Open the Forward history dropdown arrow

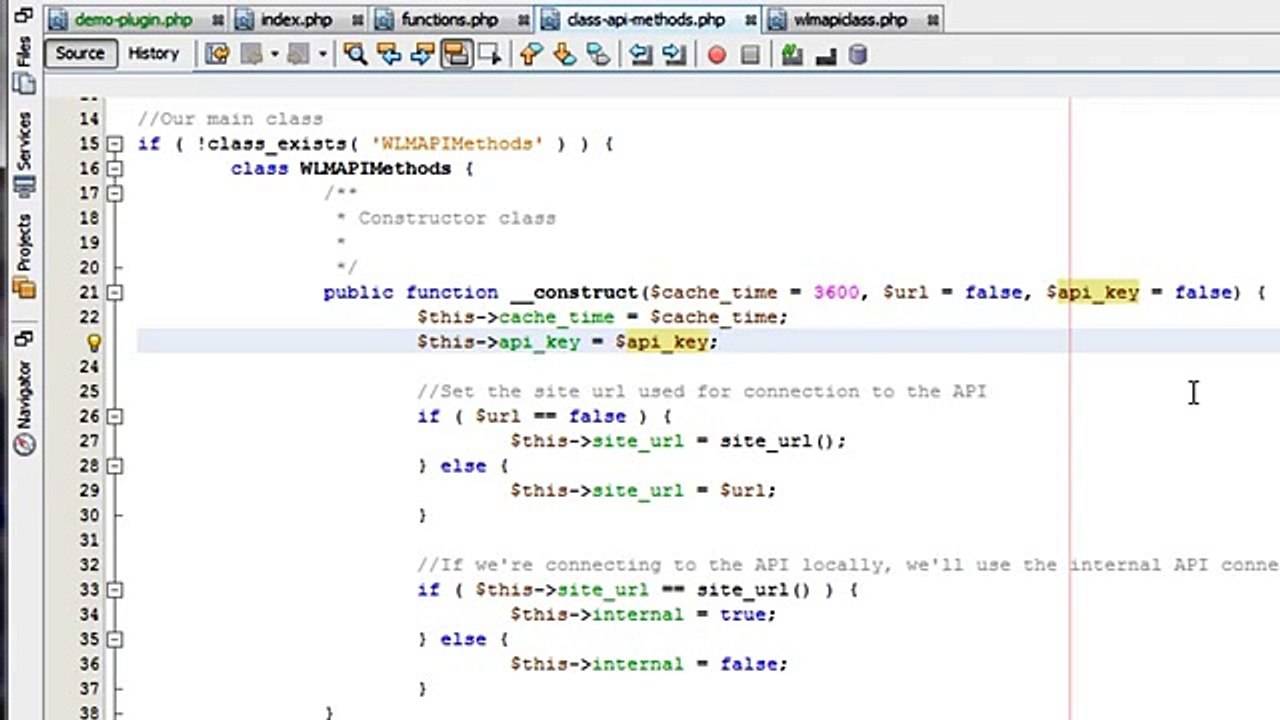click(x=322, y=54)
